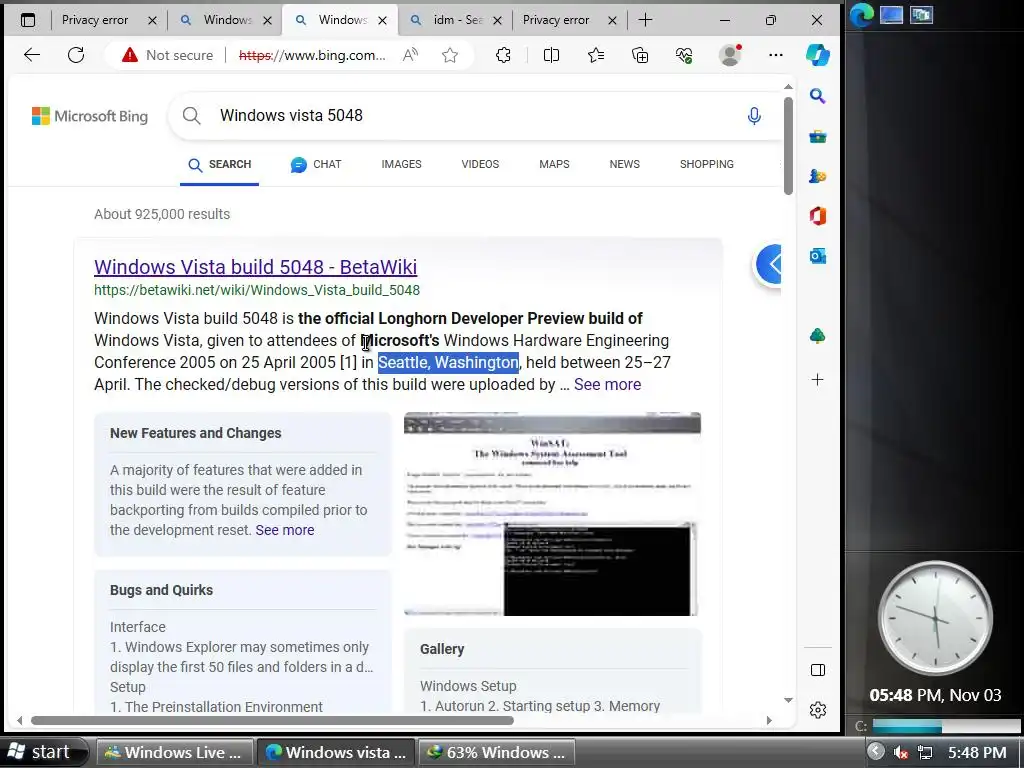Viewport: 1024px width, 768px height.
Task: Click the betawiki.net green URL
Action: 257,290
